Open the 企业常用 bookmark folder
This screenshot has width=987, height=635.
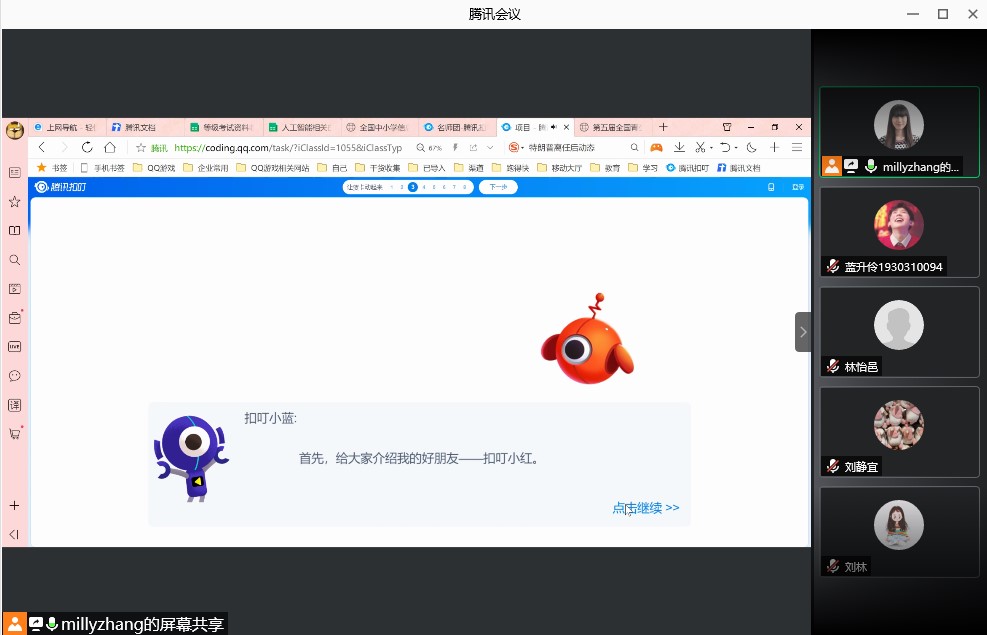[206, 168]
